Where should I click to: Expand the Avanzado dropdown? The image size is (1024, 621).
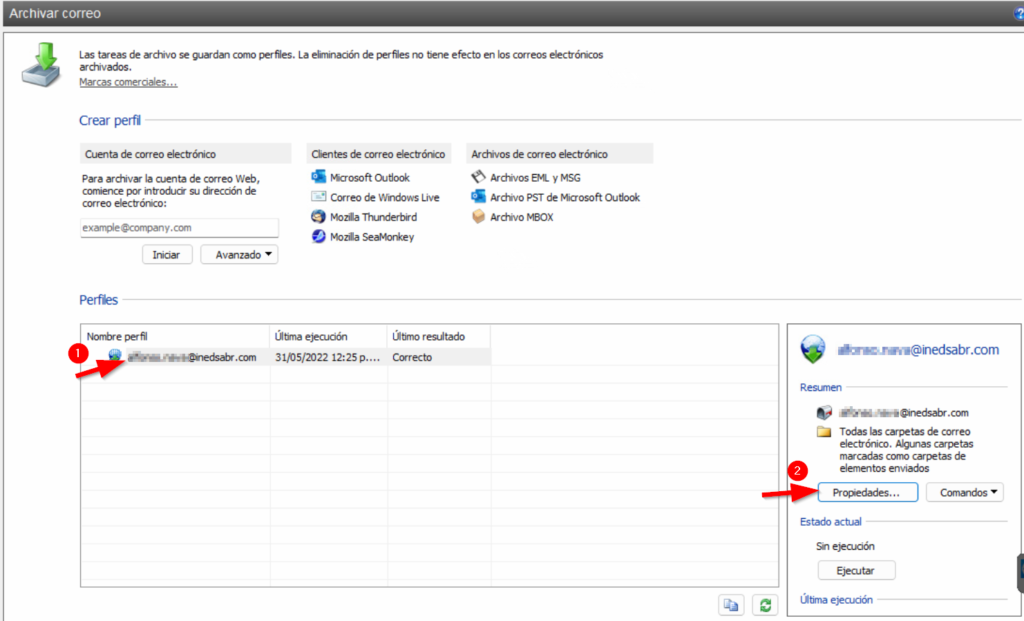pyautogui.click(x=239, y=255)
